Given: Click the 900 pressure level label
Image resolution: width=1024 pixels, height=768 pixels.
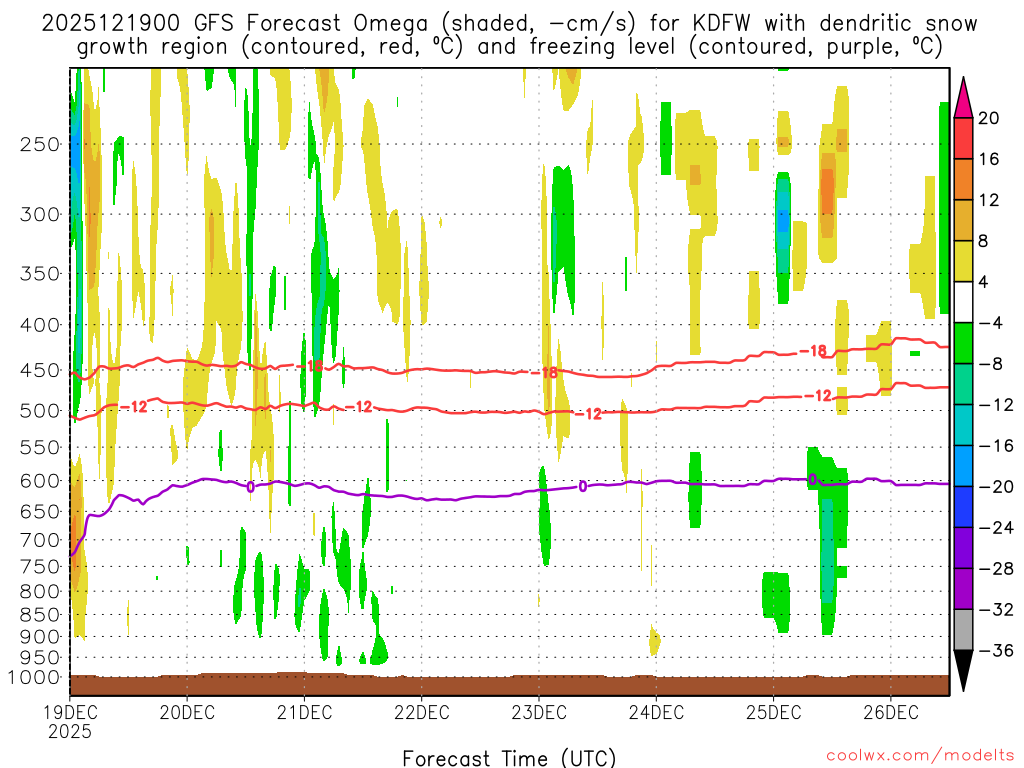Looking at the screenshot, I should coord(40,636).
